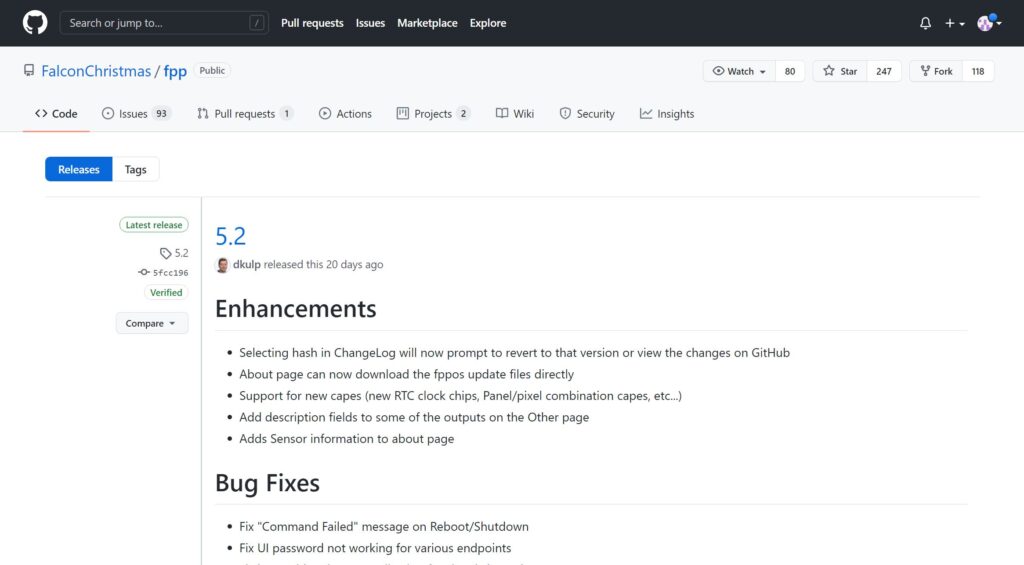Expand the plus create-new menu
This screenshot has height=565, width=1024.
(x=955, y=23)
